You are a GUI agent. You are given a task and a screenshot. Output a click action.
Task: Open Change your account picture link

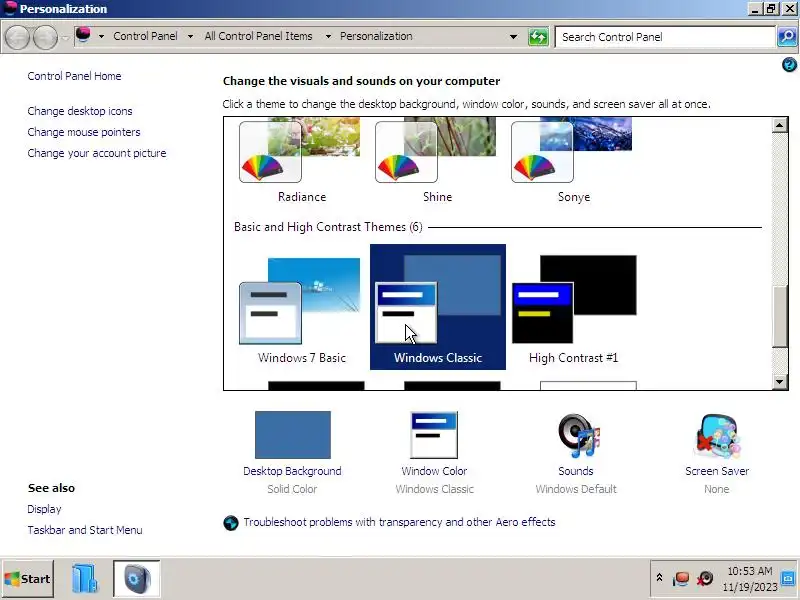pyautogui.click(x=97, y=153)
